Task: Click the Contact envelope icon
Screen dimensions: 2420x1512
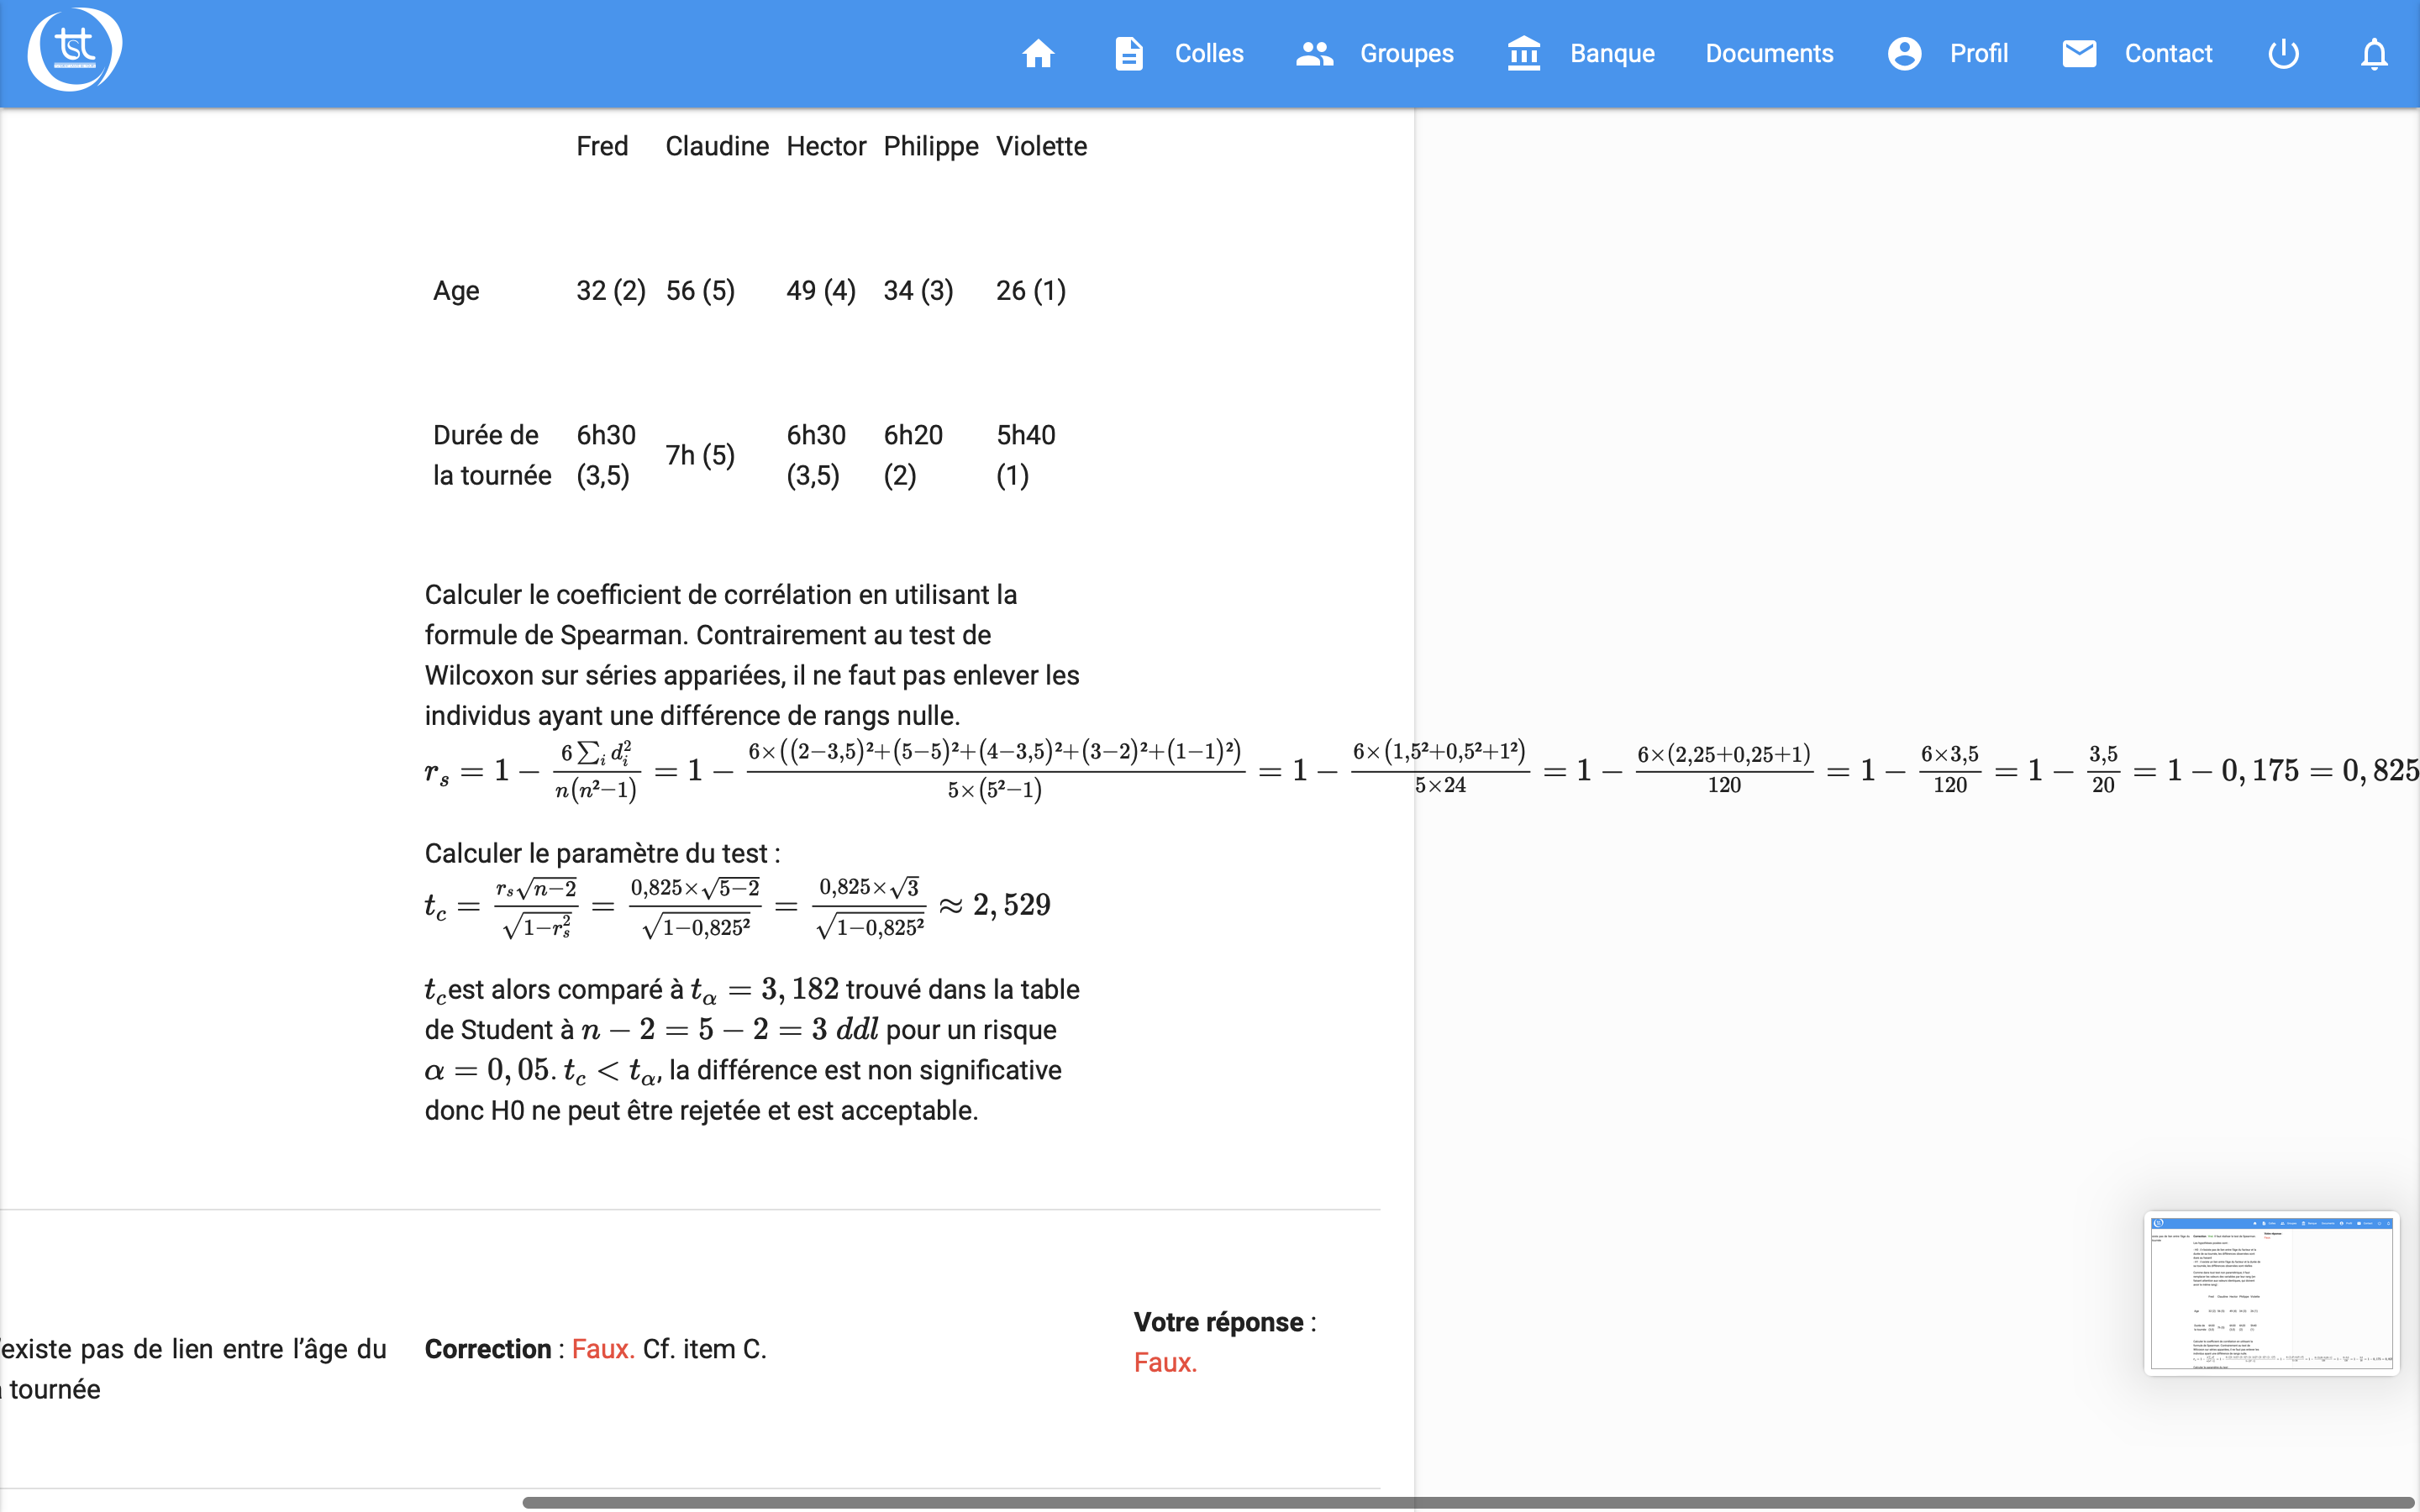Action: [2079, 53]
